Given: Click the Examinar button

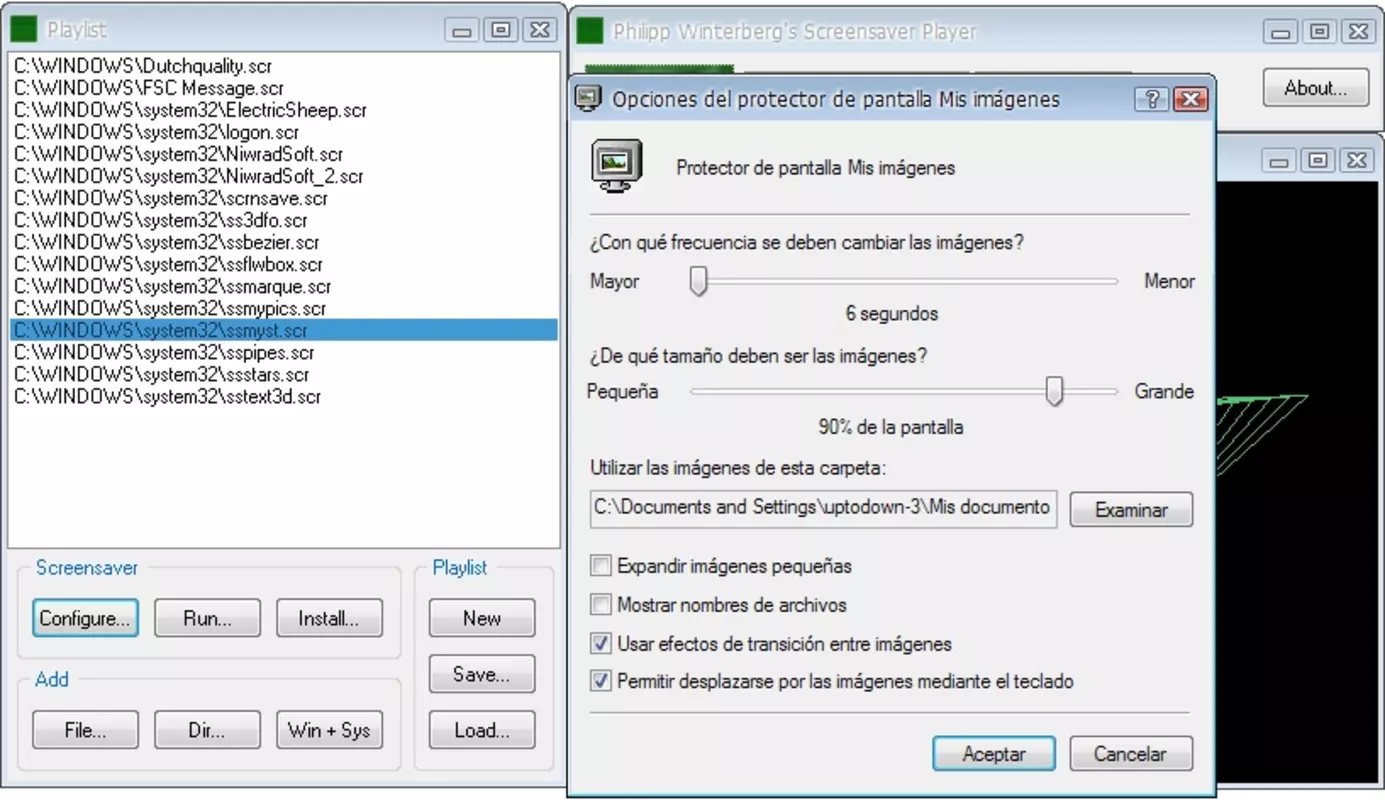Looking at the screenshot, I should [x=1132, y=510].
